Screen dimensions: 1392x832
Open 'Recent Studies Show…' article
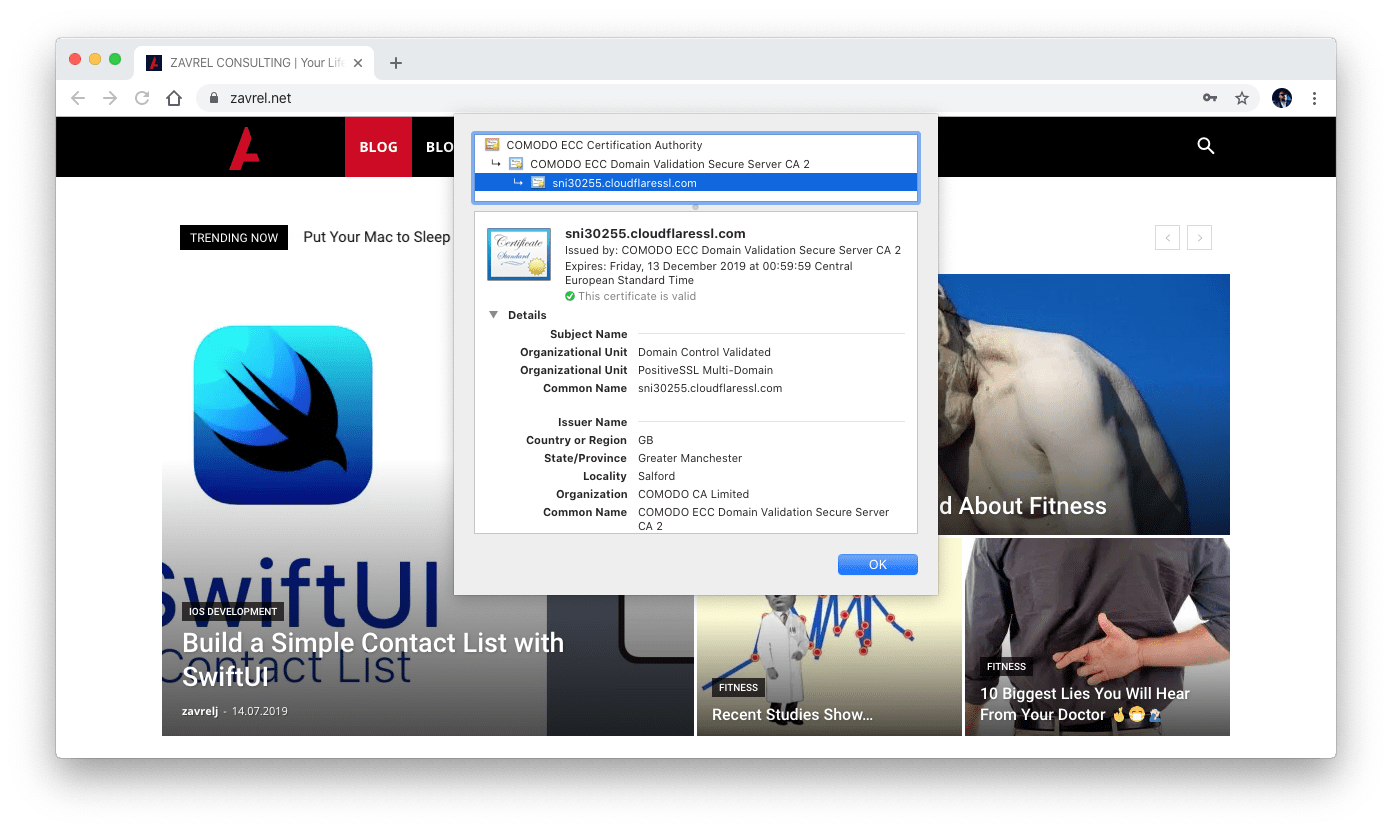point(792,715)
